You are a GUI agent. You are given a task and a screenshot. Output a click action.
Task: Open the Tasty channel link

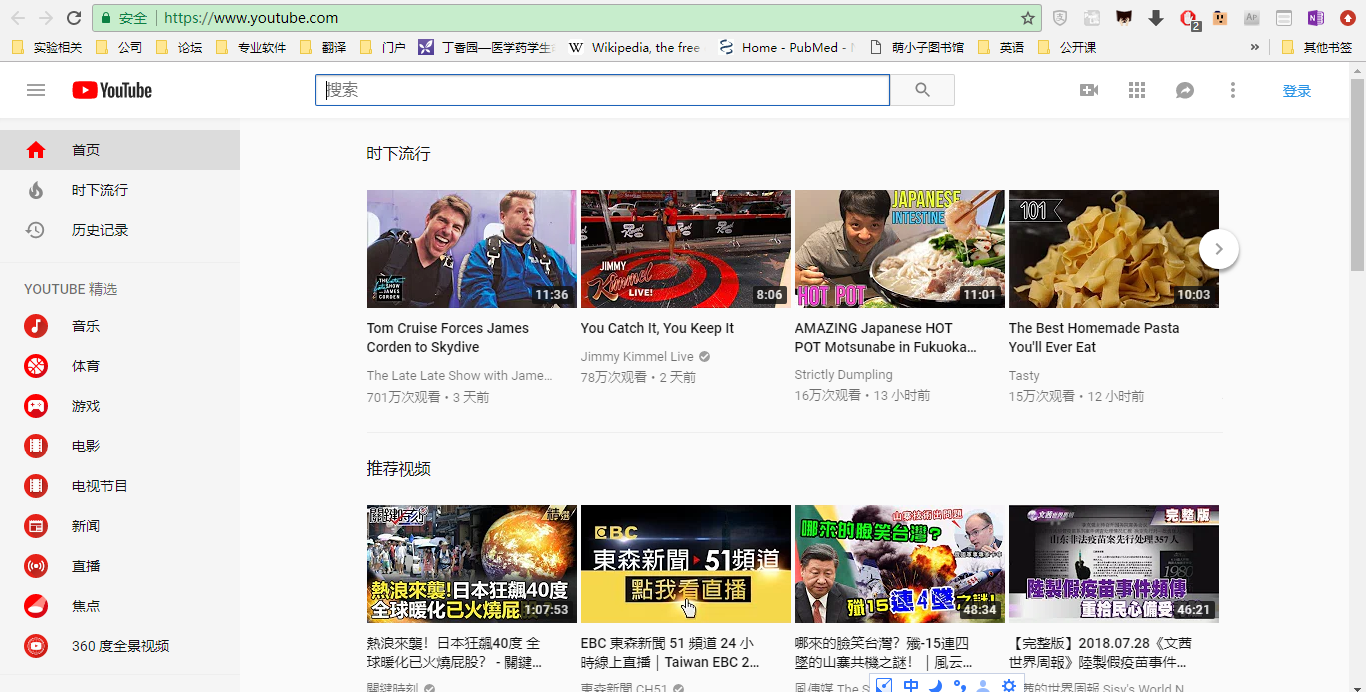point(1024,376)
